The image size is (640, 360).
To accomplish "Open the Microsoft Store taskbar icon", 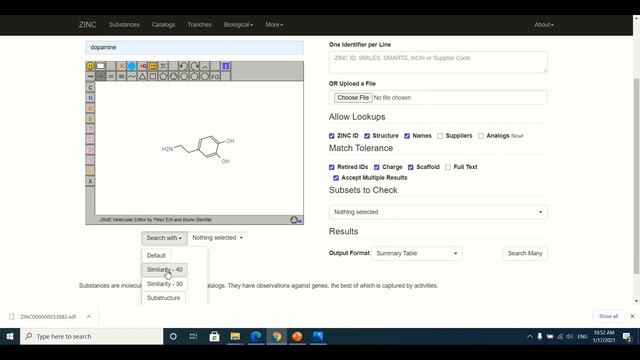I will 214,336.
